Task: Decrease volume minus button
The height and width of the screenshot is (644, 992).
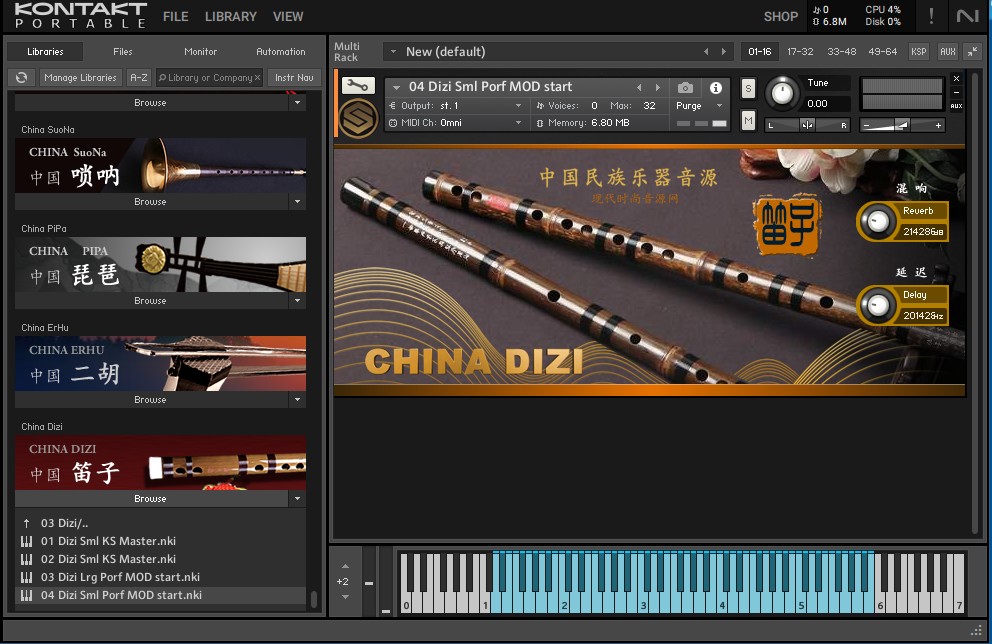Action: (x=867, y=125)
